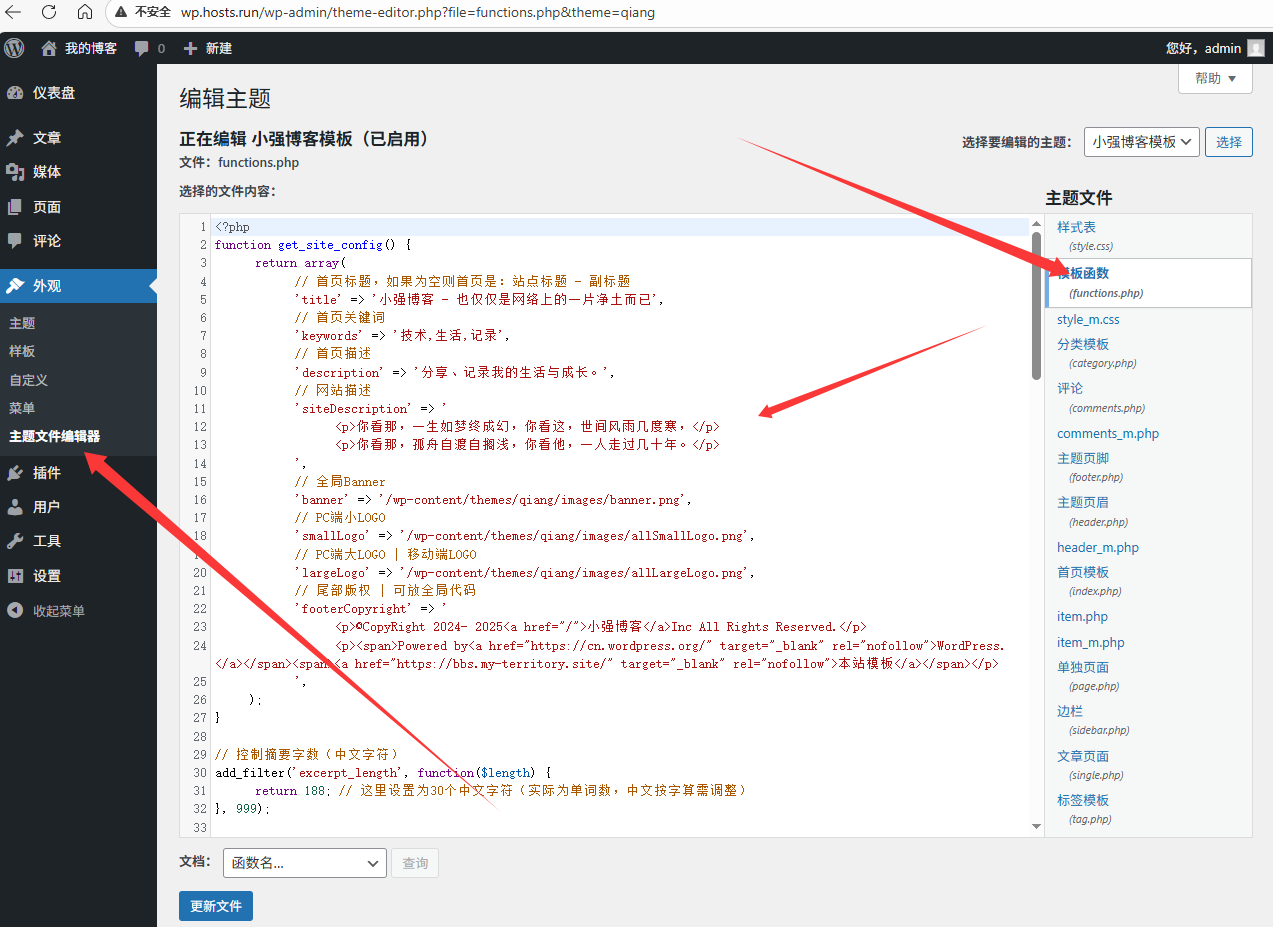Viewport: 1273px width, 927px height.
Task: Open 仪表盘 dashboard from sidebar
Action: coord(53,93)
